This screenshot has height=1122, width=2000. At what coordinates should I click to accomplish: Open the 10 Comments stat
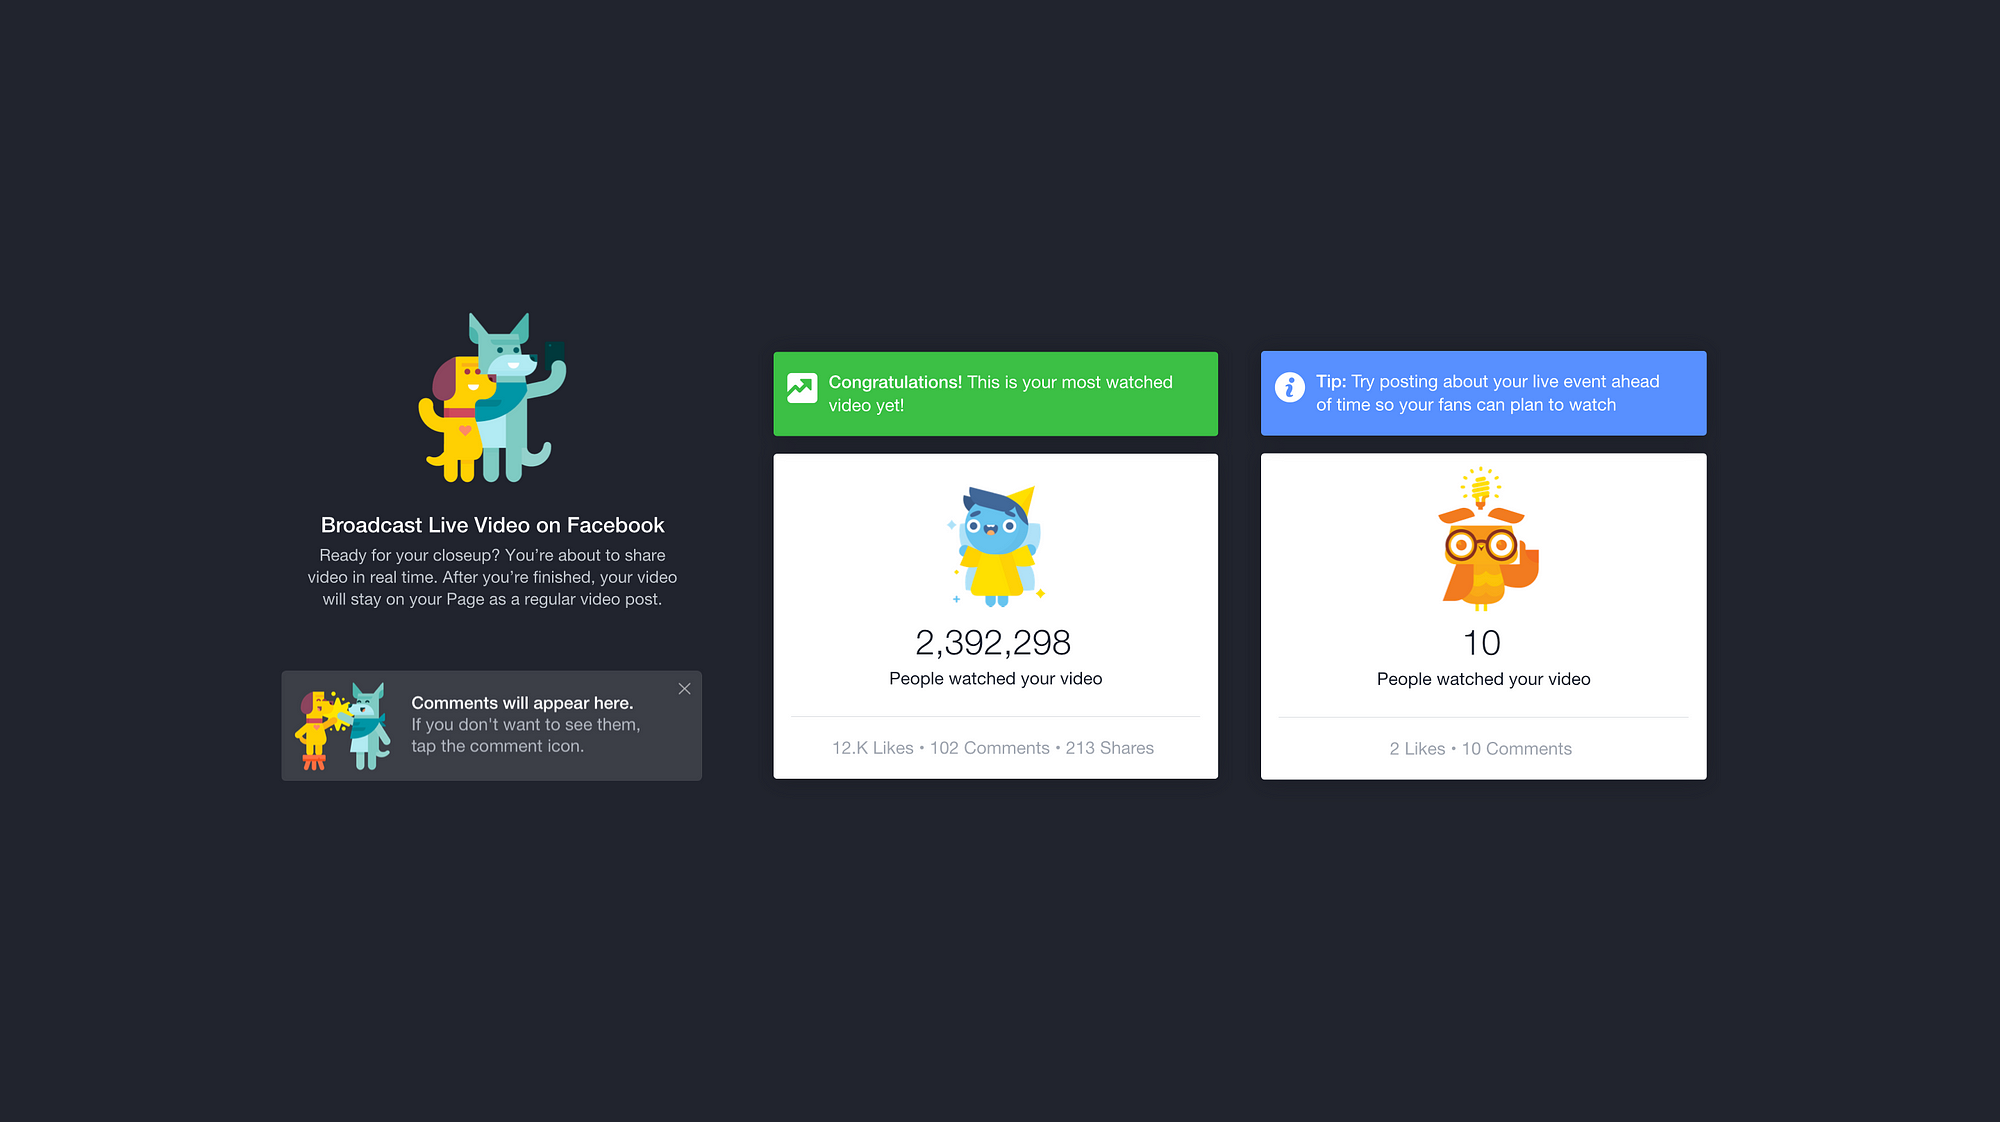(1516, 749)
